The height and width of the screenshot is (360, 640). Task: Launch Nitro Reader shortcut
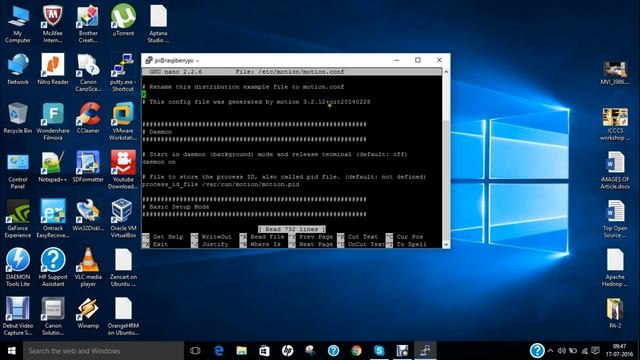tap(53, 69)
